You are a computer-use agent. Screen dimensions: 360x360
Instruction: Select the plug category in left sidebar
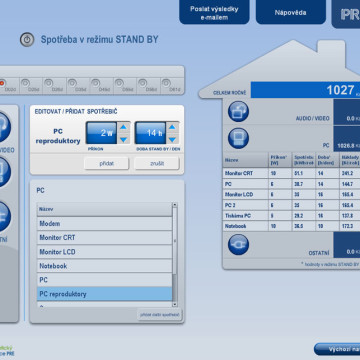[4, 216]
